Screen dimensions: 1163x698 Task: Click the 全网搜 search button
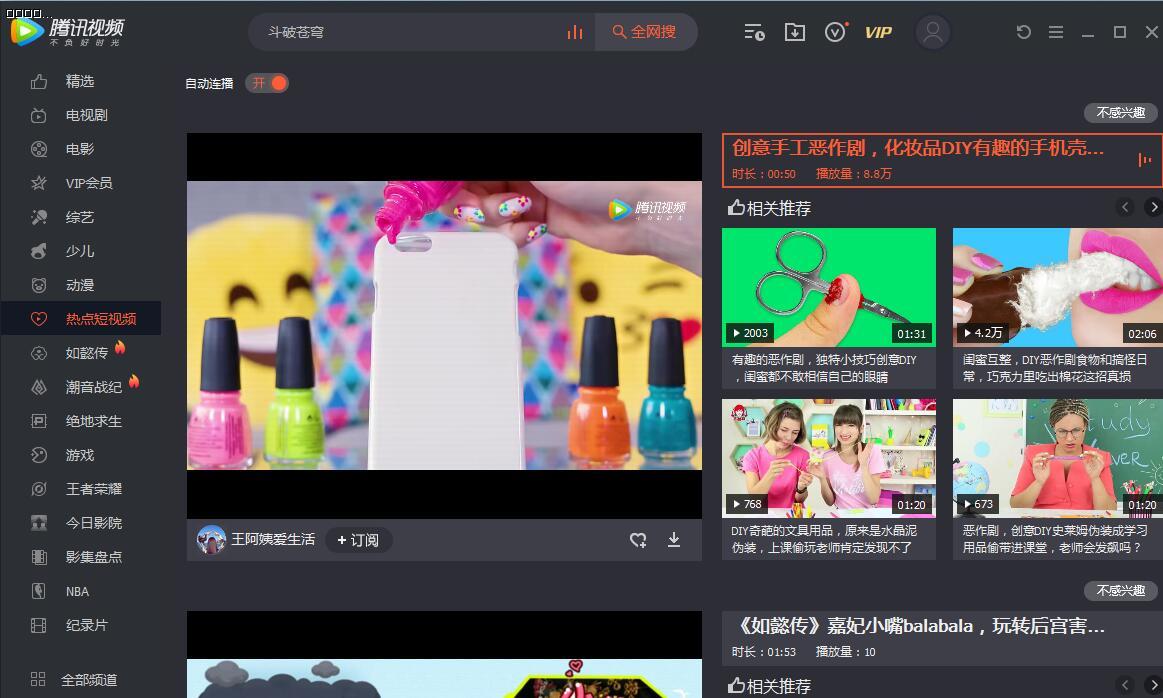tap(645, 32)
